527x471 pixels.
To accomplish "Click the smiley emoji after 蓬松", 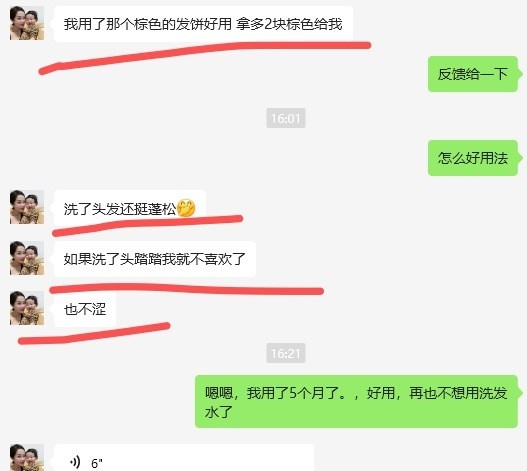I will pos(186,208).
